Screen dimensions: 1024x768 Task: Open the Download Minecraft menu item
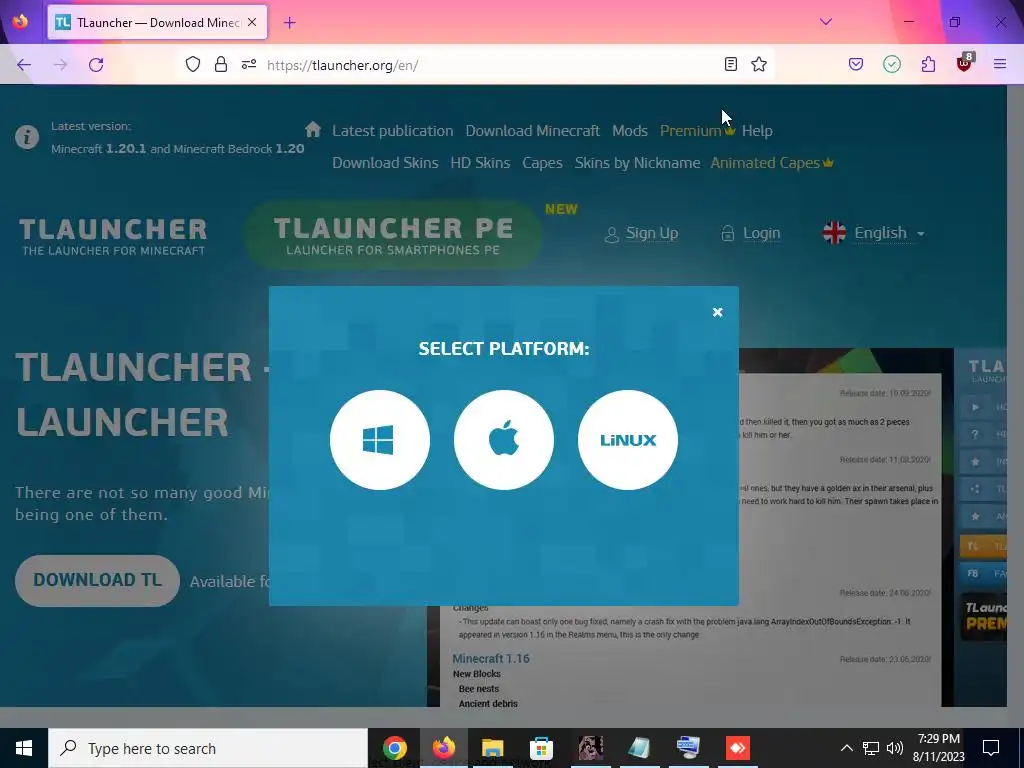pos(532,131)
